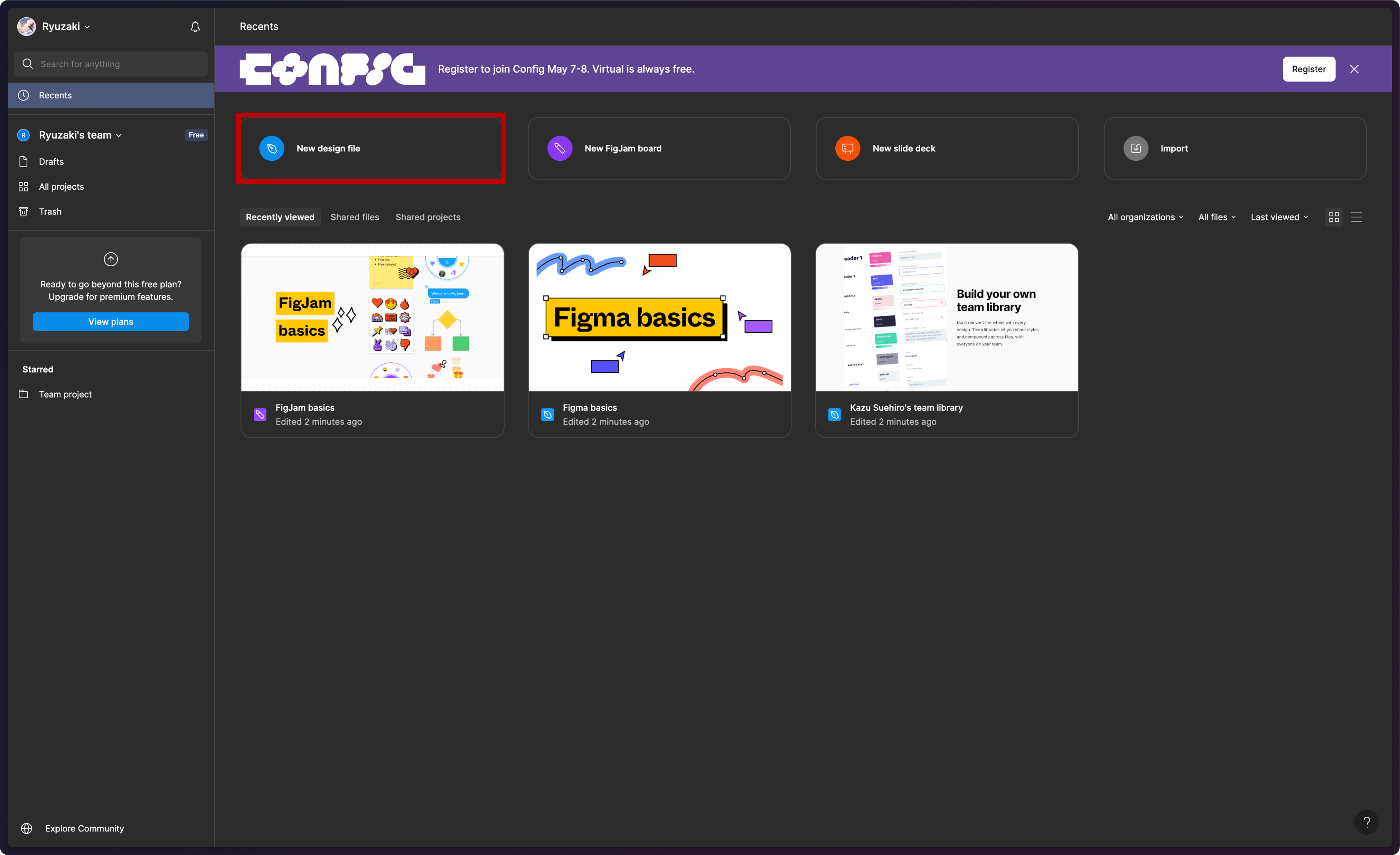Open the FigJam basics thumbnail

click(372, 317)
